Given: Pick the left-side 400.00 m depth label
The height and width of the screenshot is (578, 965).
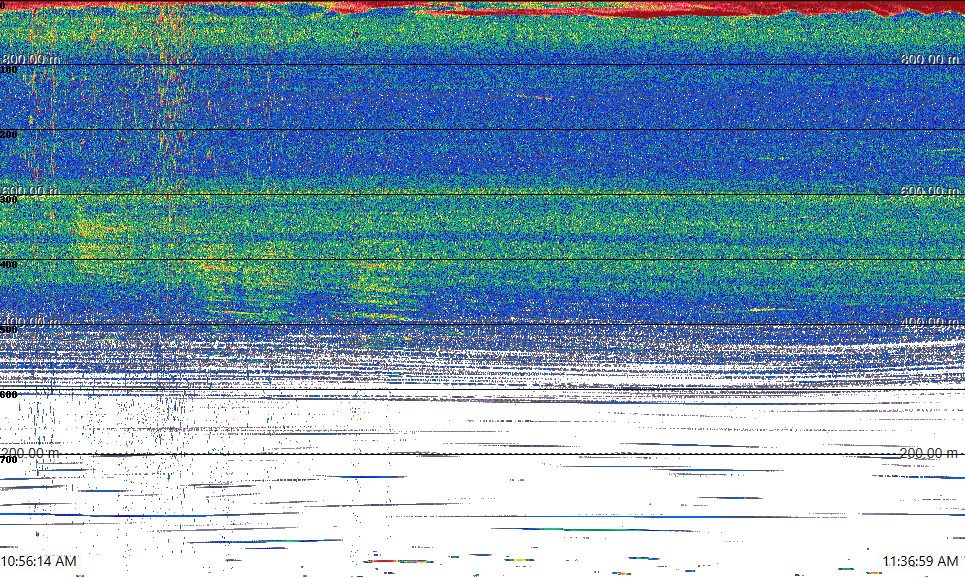Looking at the screenshot, I should tap(31, 322).
